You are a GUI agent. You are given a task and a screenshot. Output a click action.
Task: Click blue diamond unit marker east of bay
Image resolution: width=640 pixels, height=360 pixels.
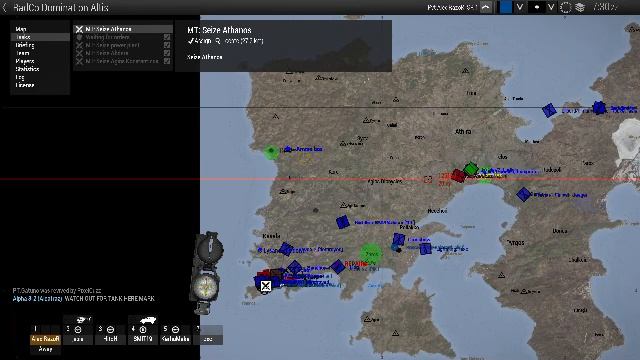[x=523, y=194]
